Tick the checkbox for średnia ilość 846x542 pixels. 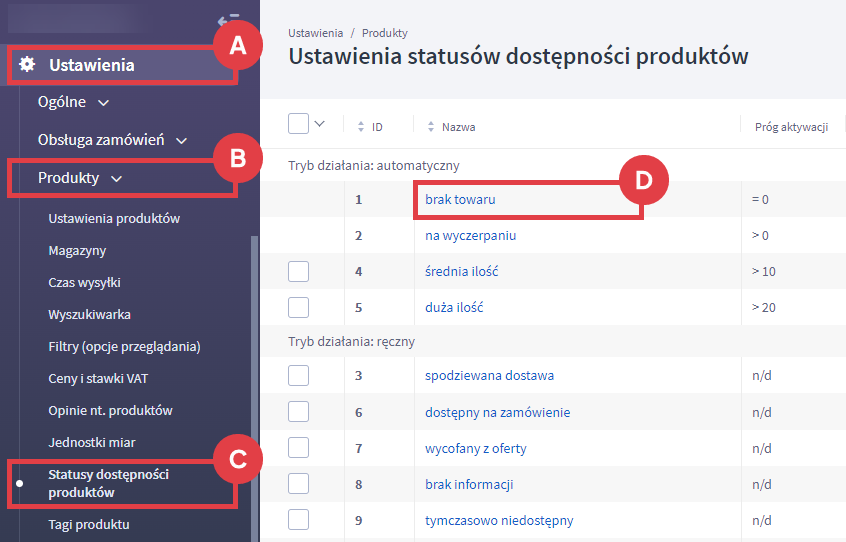[298, 271]
